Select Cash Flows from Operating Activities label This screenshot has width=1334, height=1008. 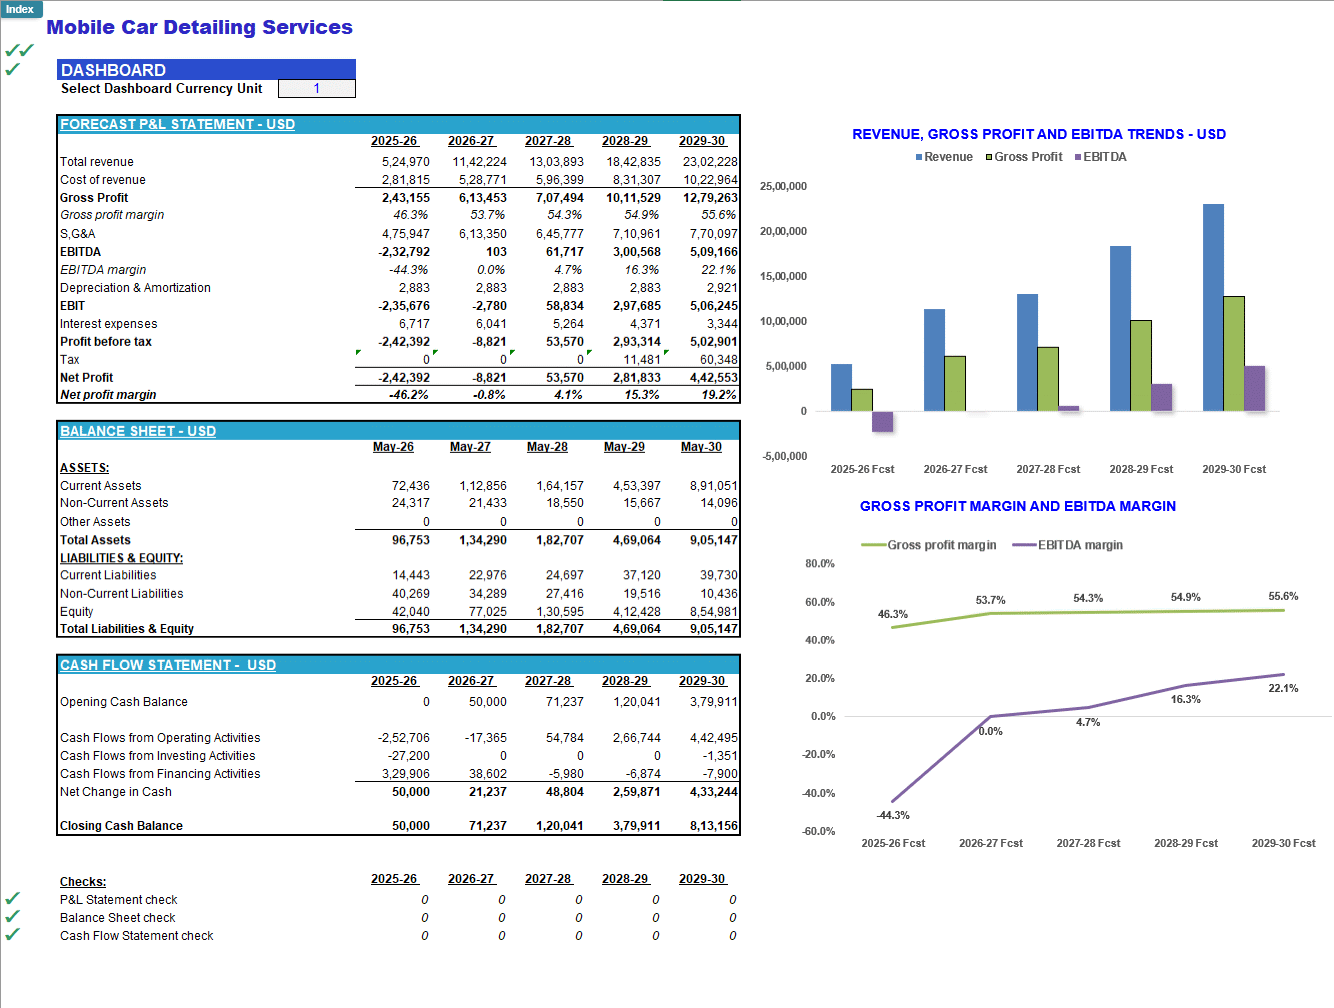point(160,737)
